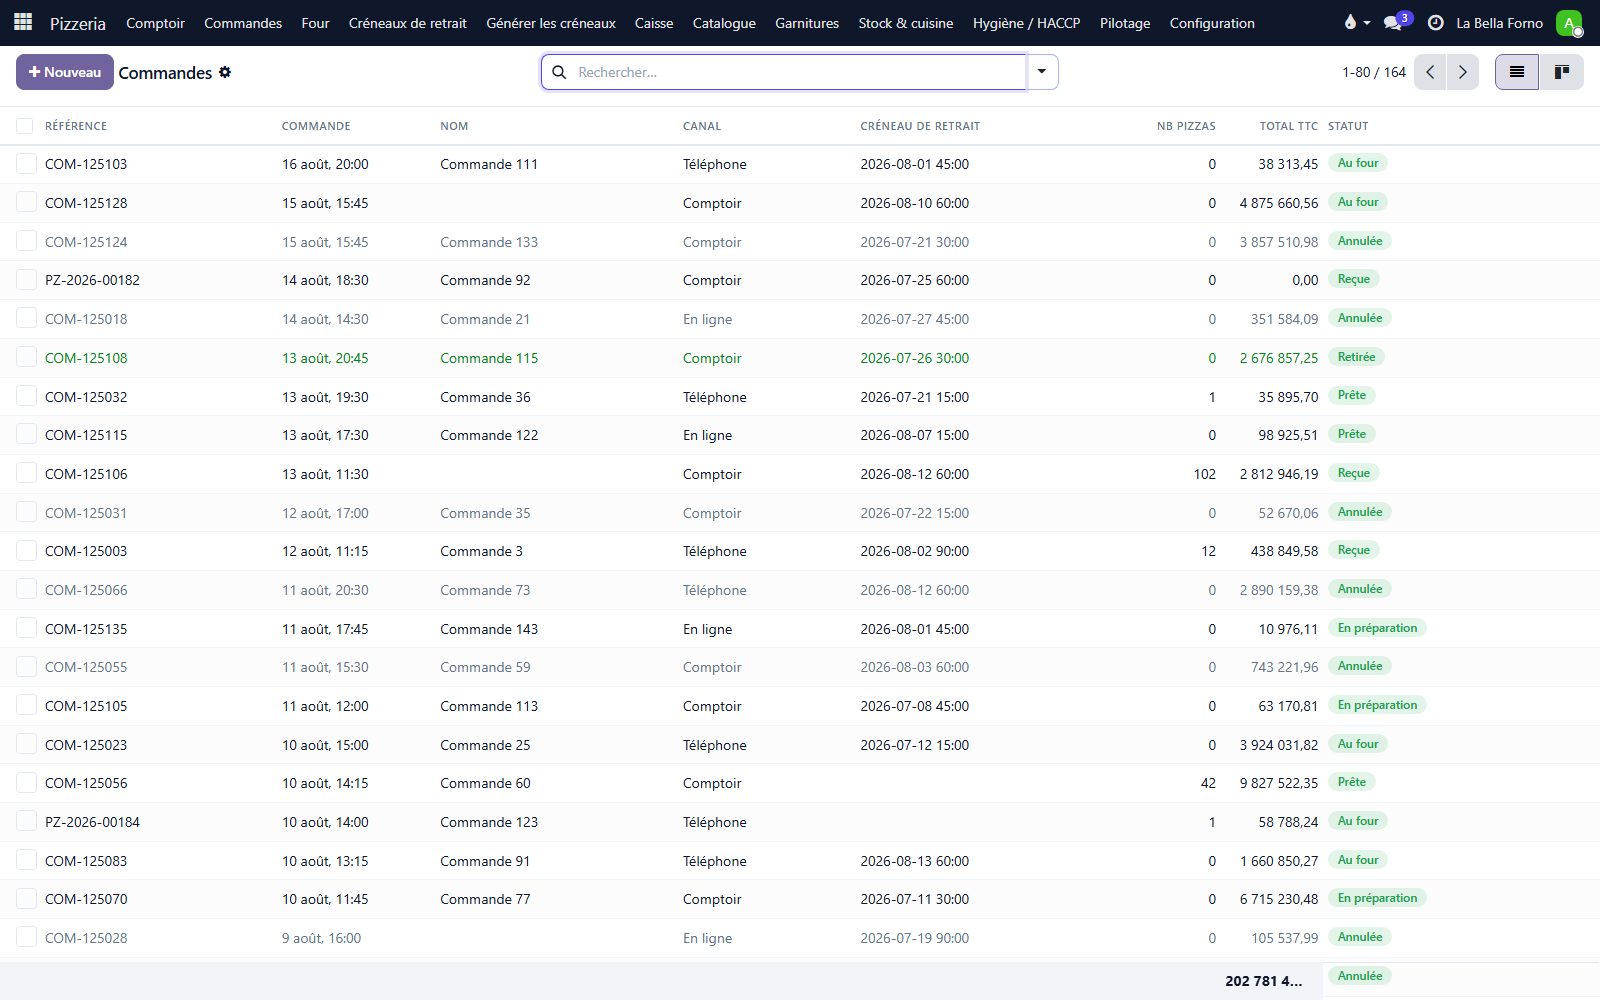
Task: Switch to kanban view
Action: (x=1561, y=72)
